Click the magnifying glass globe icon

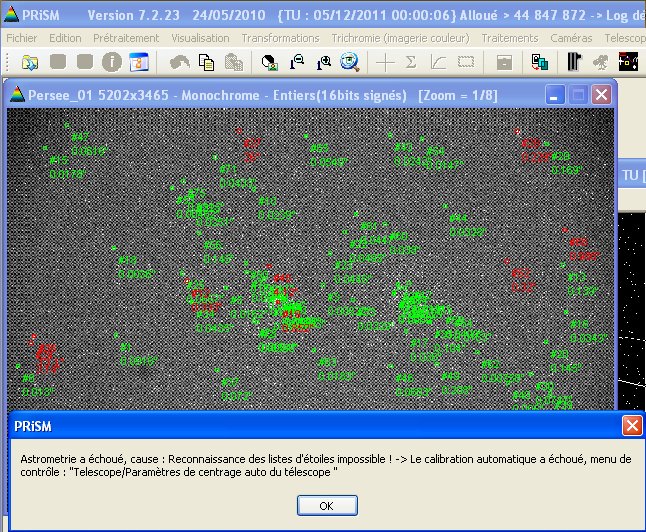[x=349, y=61]
